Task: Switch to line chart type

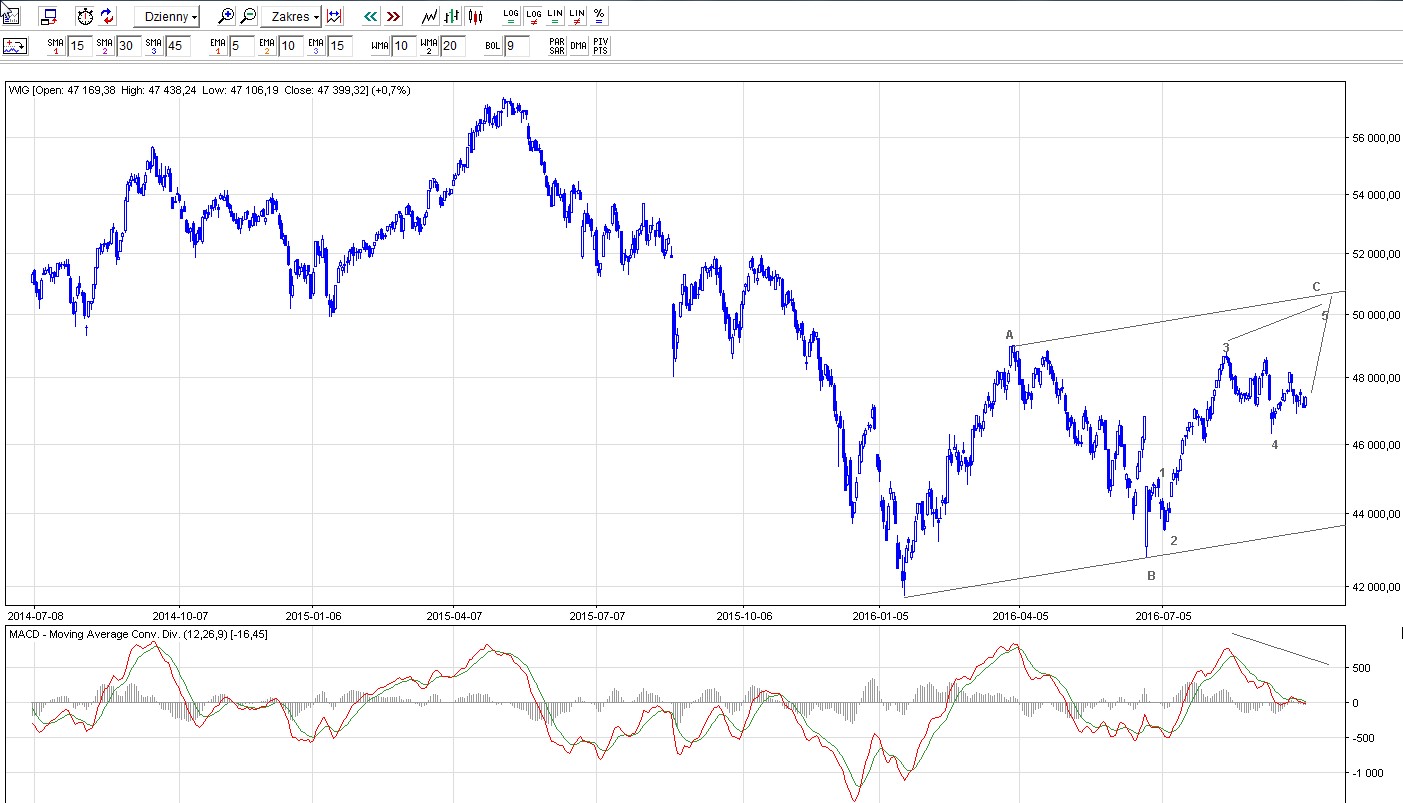Action: [x=429, y=16]
